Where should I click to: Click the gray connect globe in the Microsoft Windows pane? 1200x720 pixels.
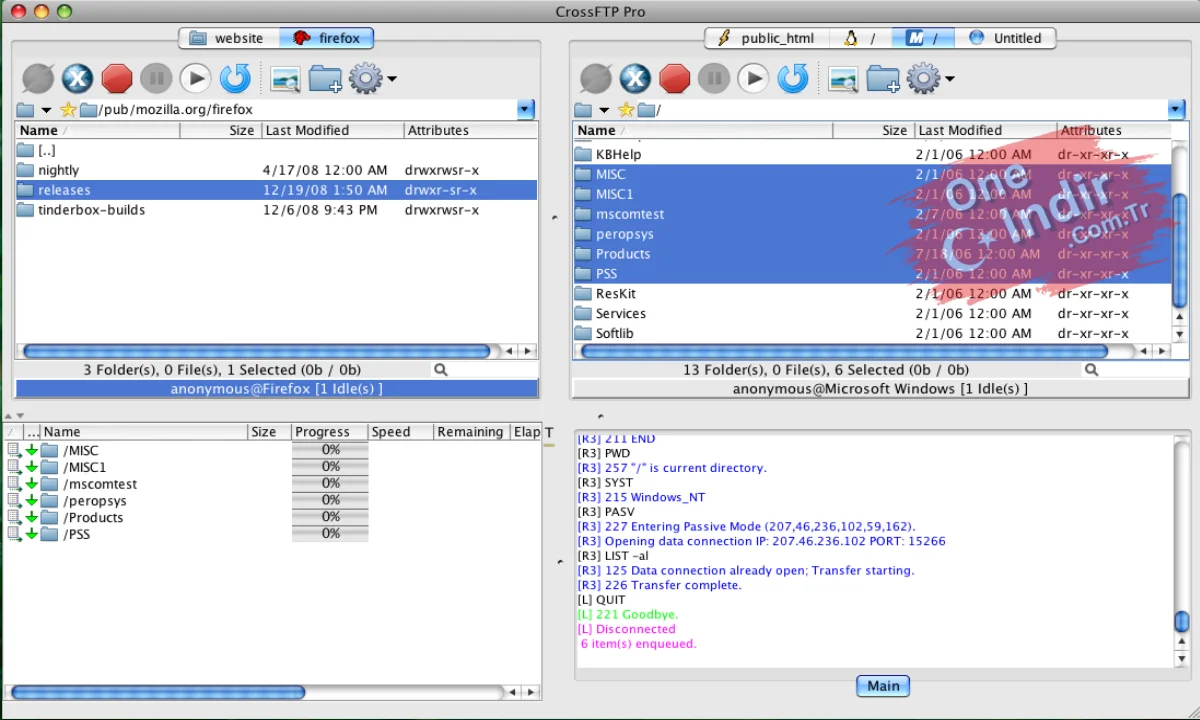pyautogui.click(x=596, y=78)
